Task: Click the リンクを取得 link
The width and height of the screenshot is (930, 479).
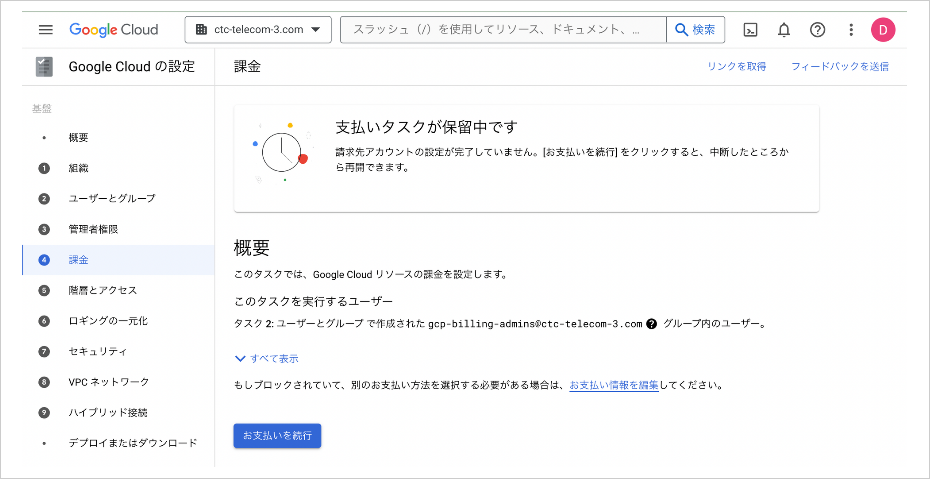Action: (737, 66)
